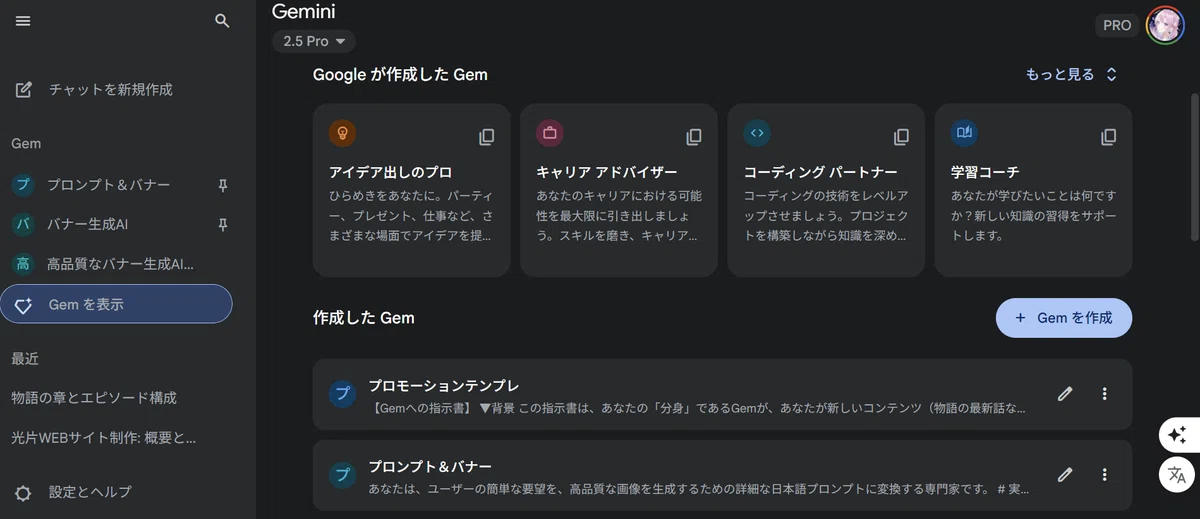
Task: Click もっと見る to show more Gems
Action: coord(1060,75)
